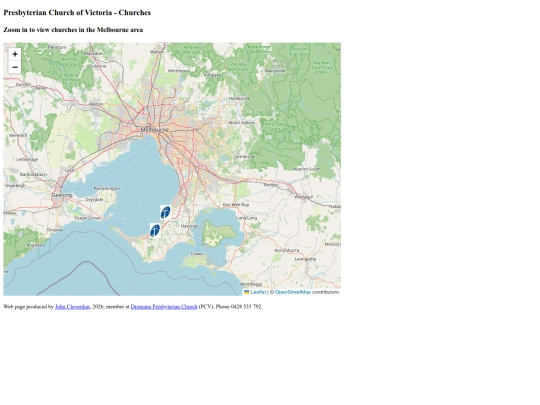Click the Bannockburn label on map

pyautogui.click(x=33, y=175)
